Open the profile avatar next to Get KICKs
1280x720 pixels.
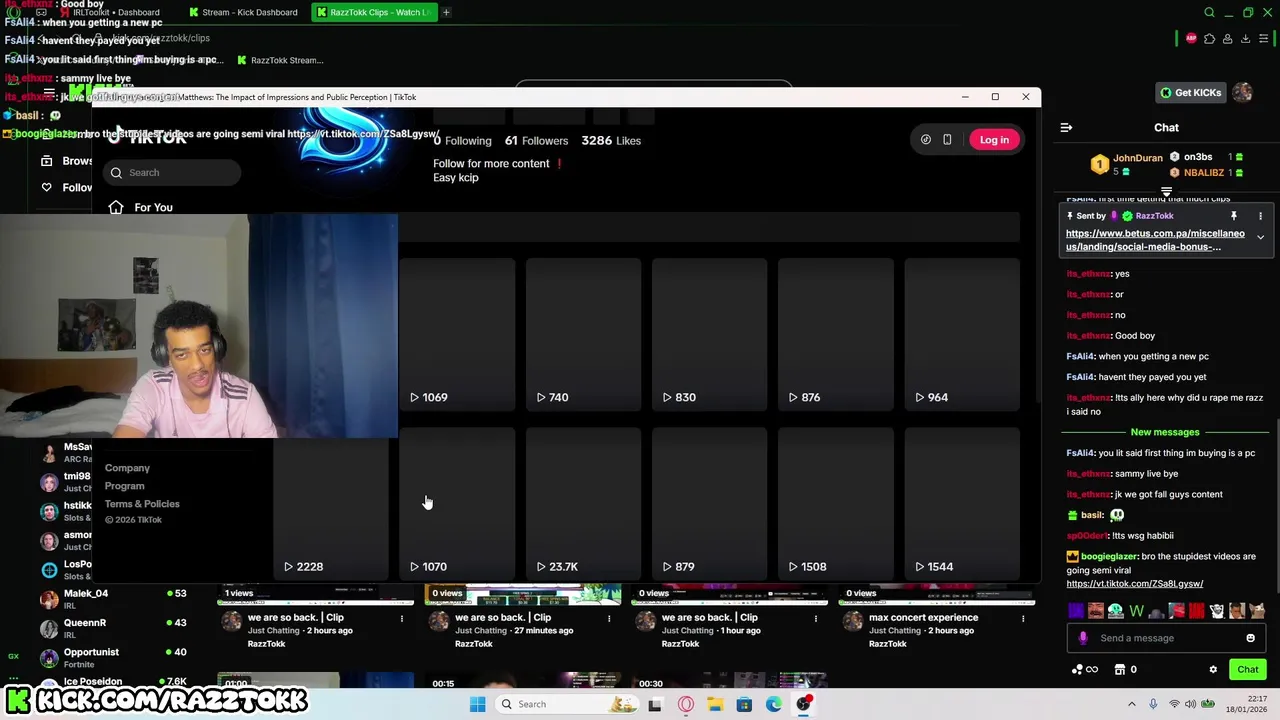pyautogui.click(x=1242, y=93)
